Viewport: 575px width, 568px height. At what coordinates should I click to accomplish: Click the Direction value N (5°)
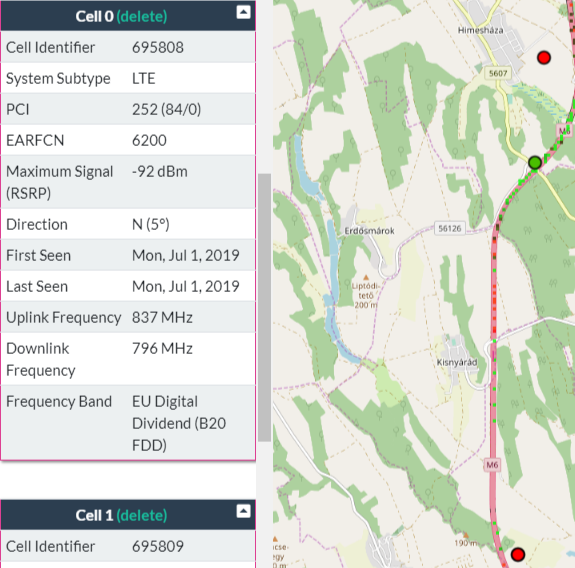tap(151, 224)
